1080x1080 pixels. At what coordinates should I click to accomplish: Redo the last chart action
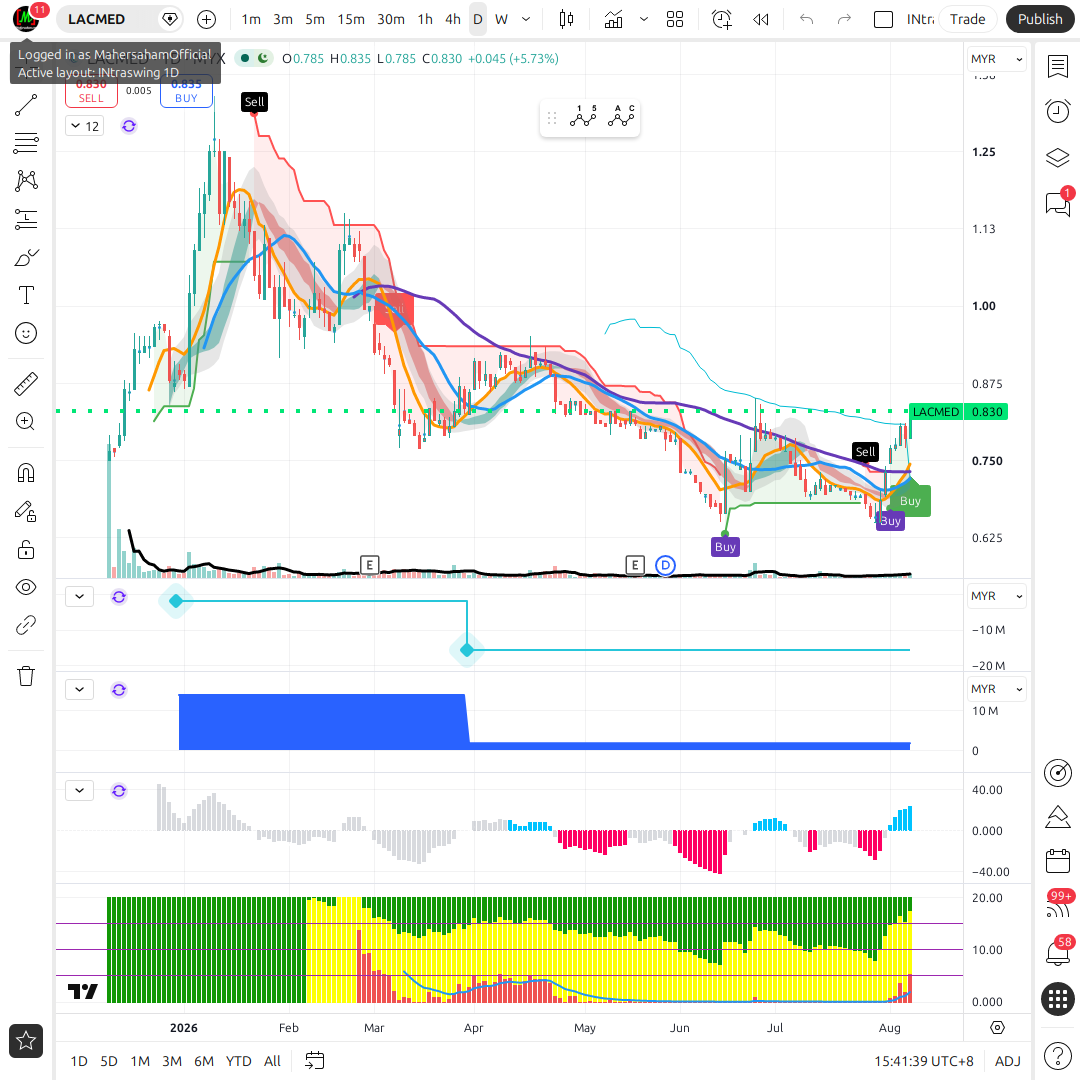tap(844, 19)
